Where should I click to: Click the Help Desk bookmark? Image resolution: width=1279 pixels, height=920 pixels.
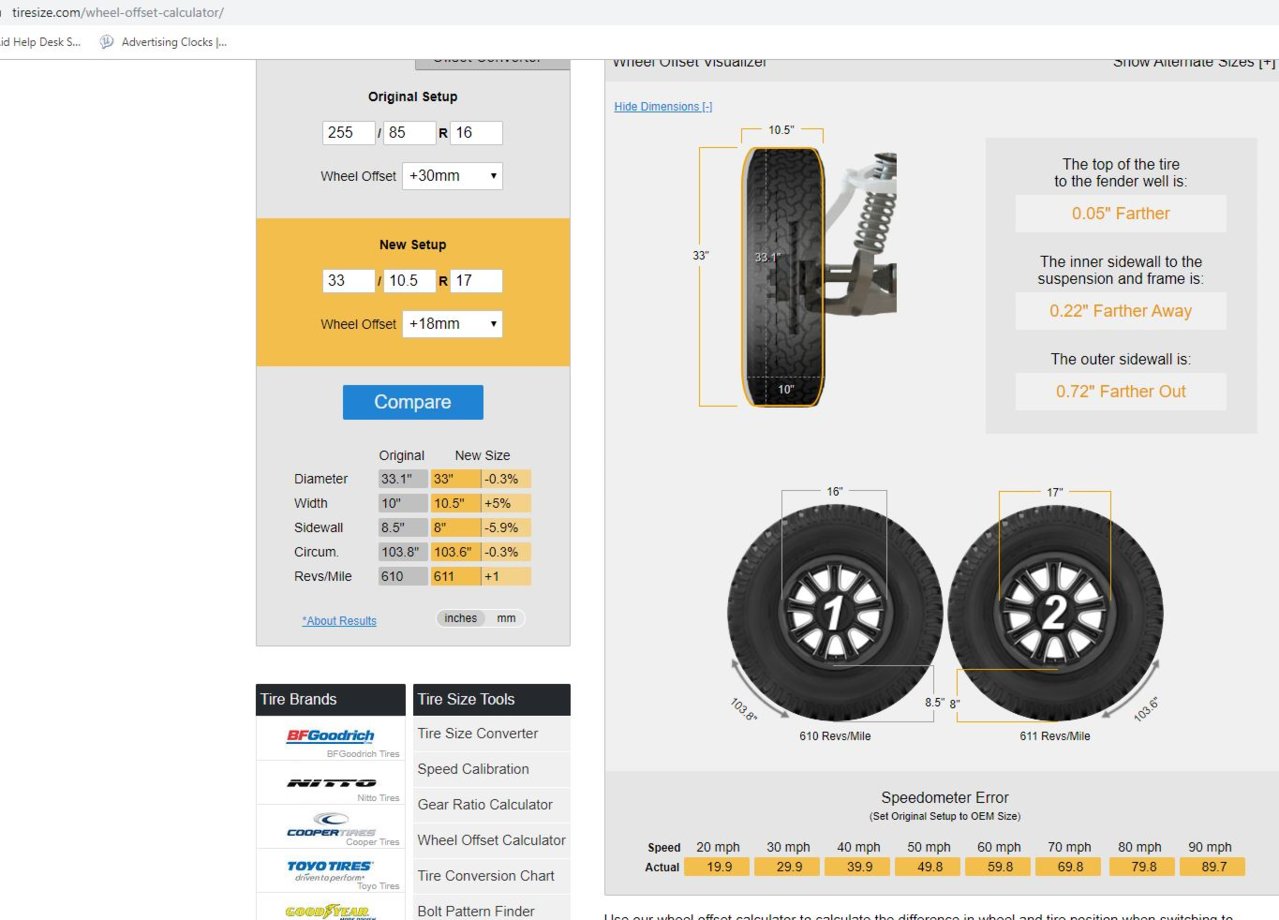40,42
